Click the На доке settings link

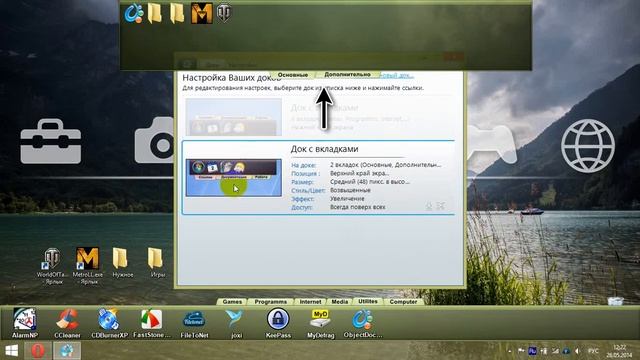pos(303,165)
